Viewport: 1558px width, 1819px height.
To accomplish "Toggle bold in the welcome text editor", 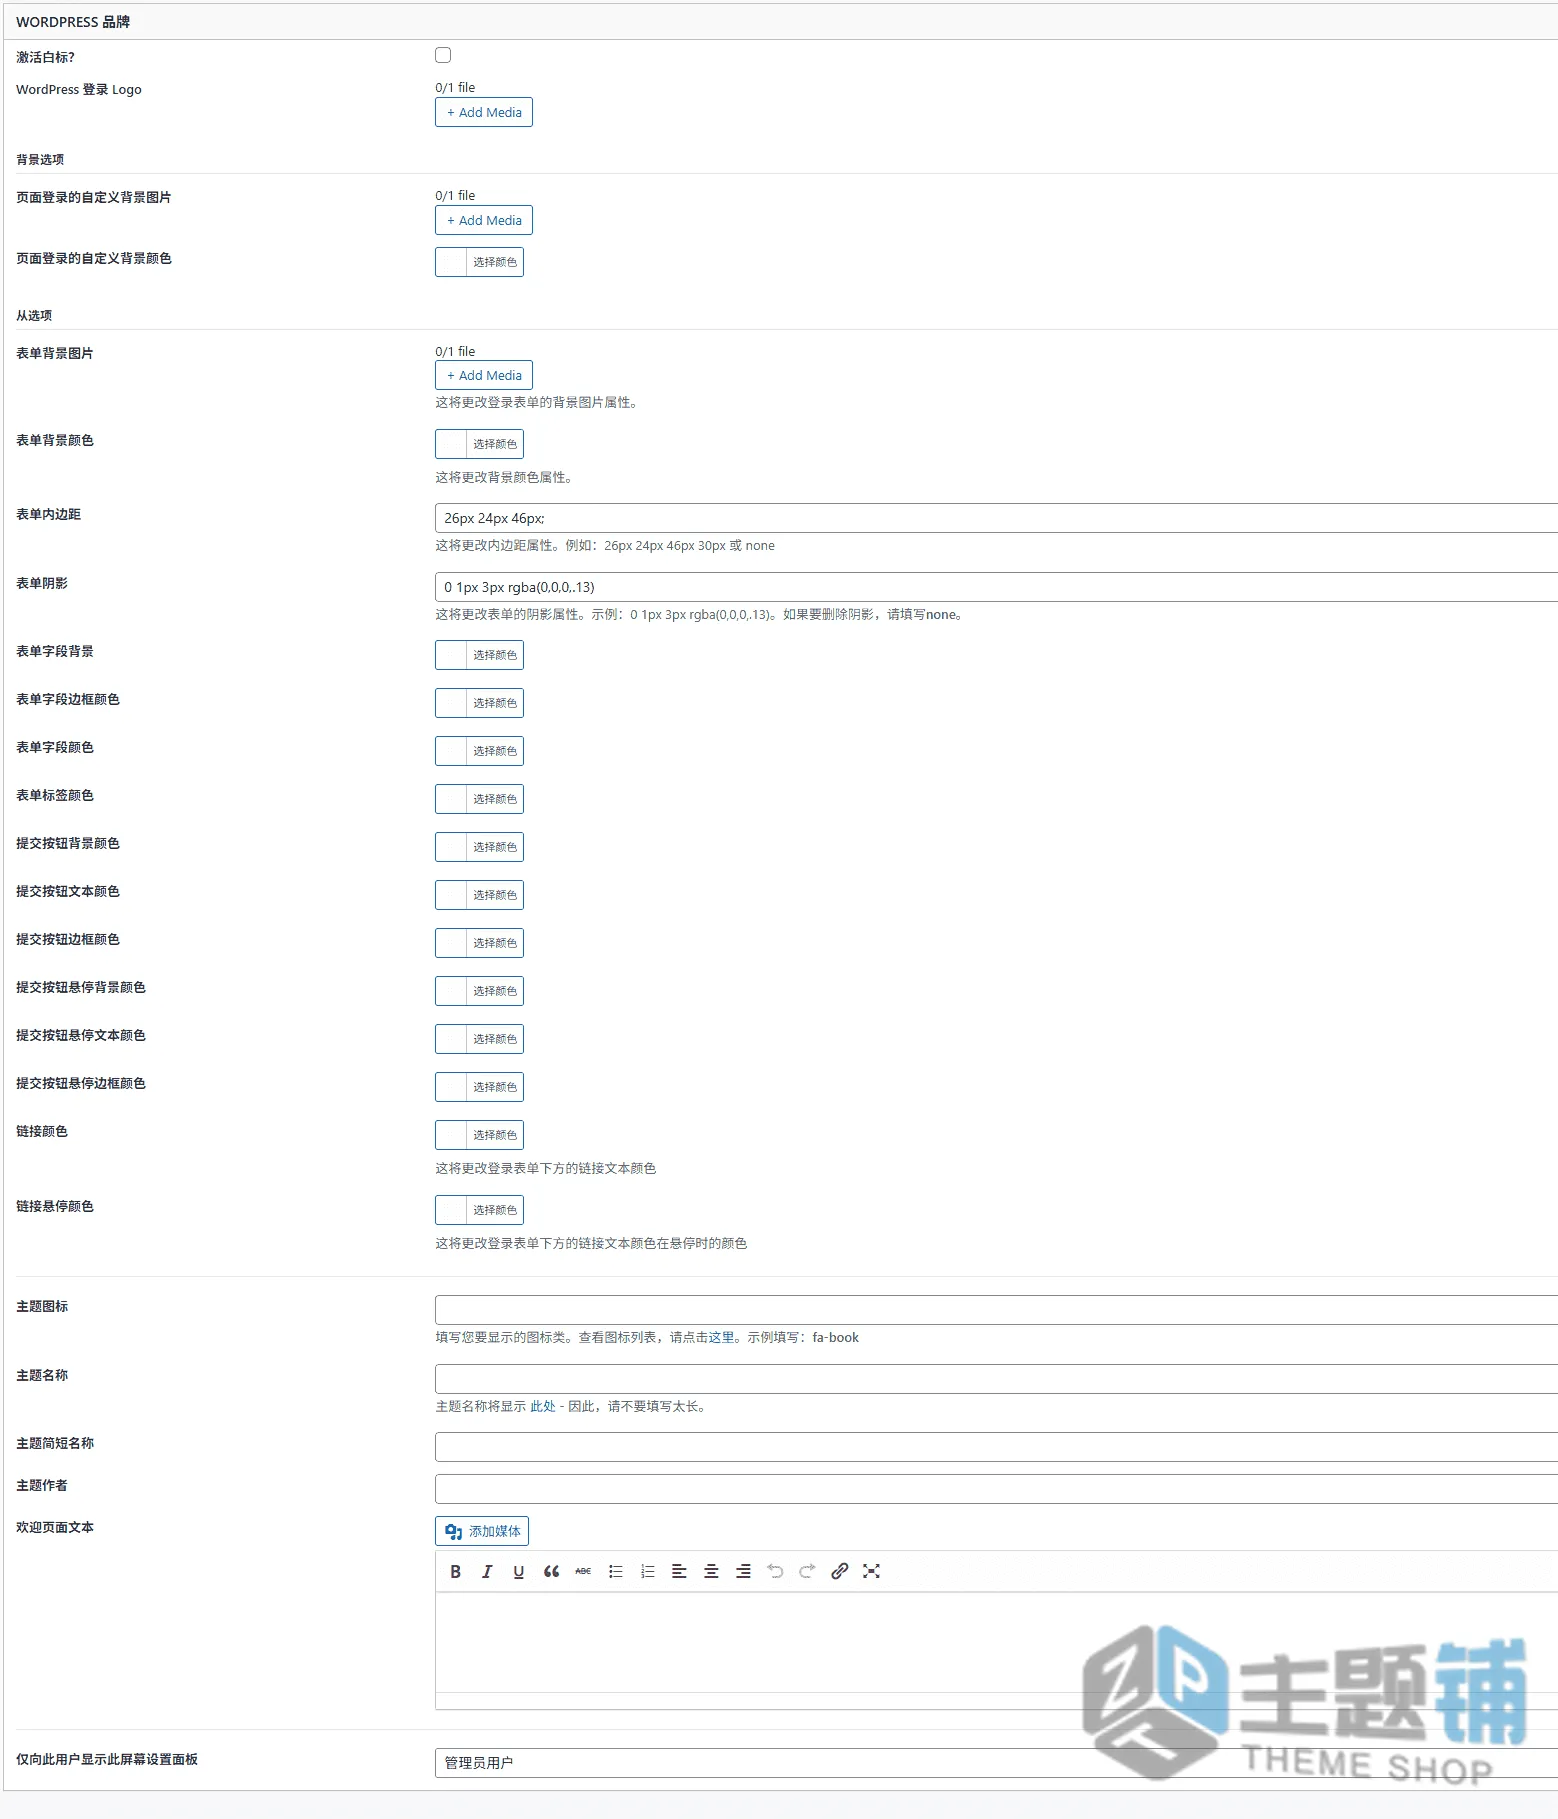I will (455, 1571).
